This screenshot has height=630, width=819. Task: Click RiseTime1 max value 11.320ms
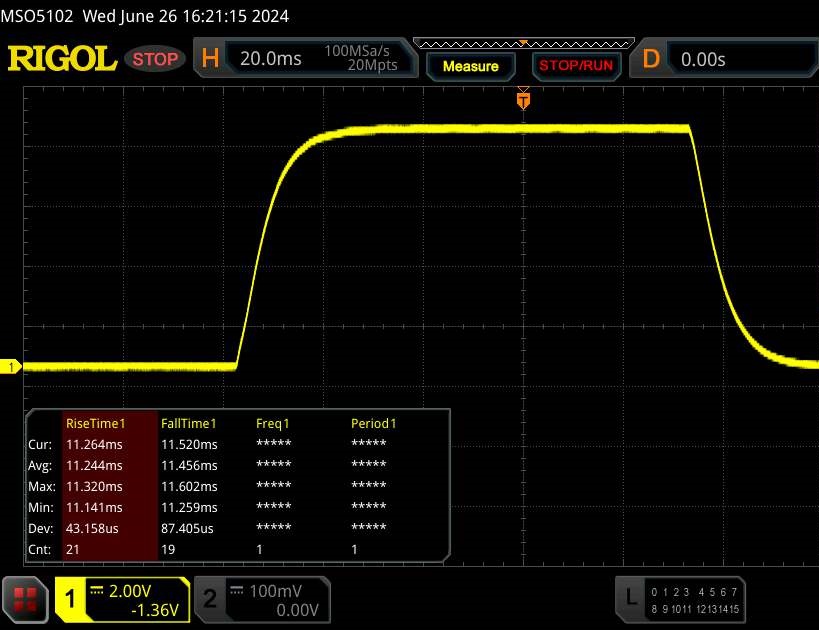[x=94, y=486]
